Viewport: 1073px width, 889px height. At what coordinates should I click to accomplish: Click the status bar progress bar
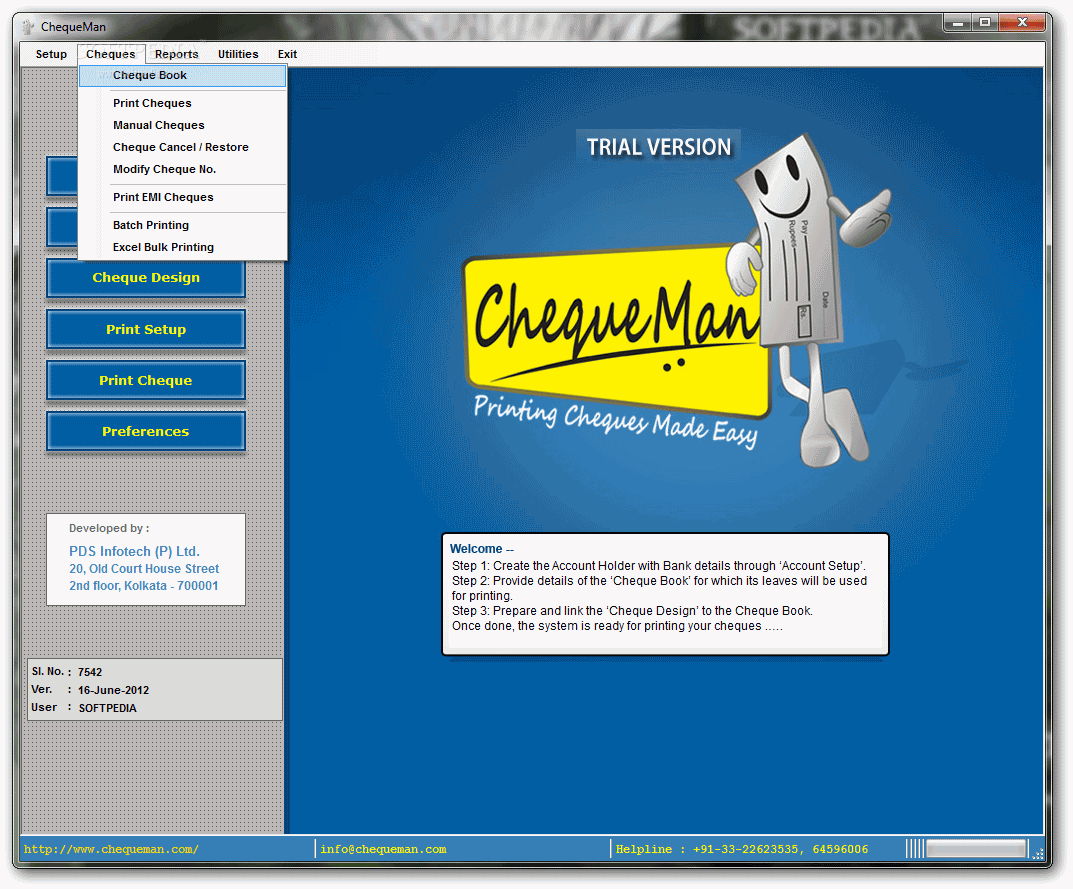(977, 849)
